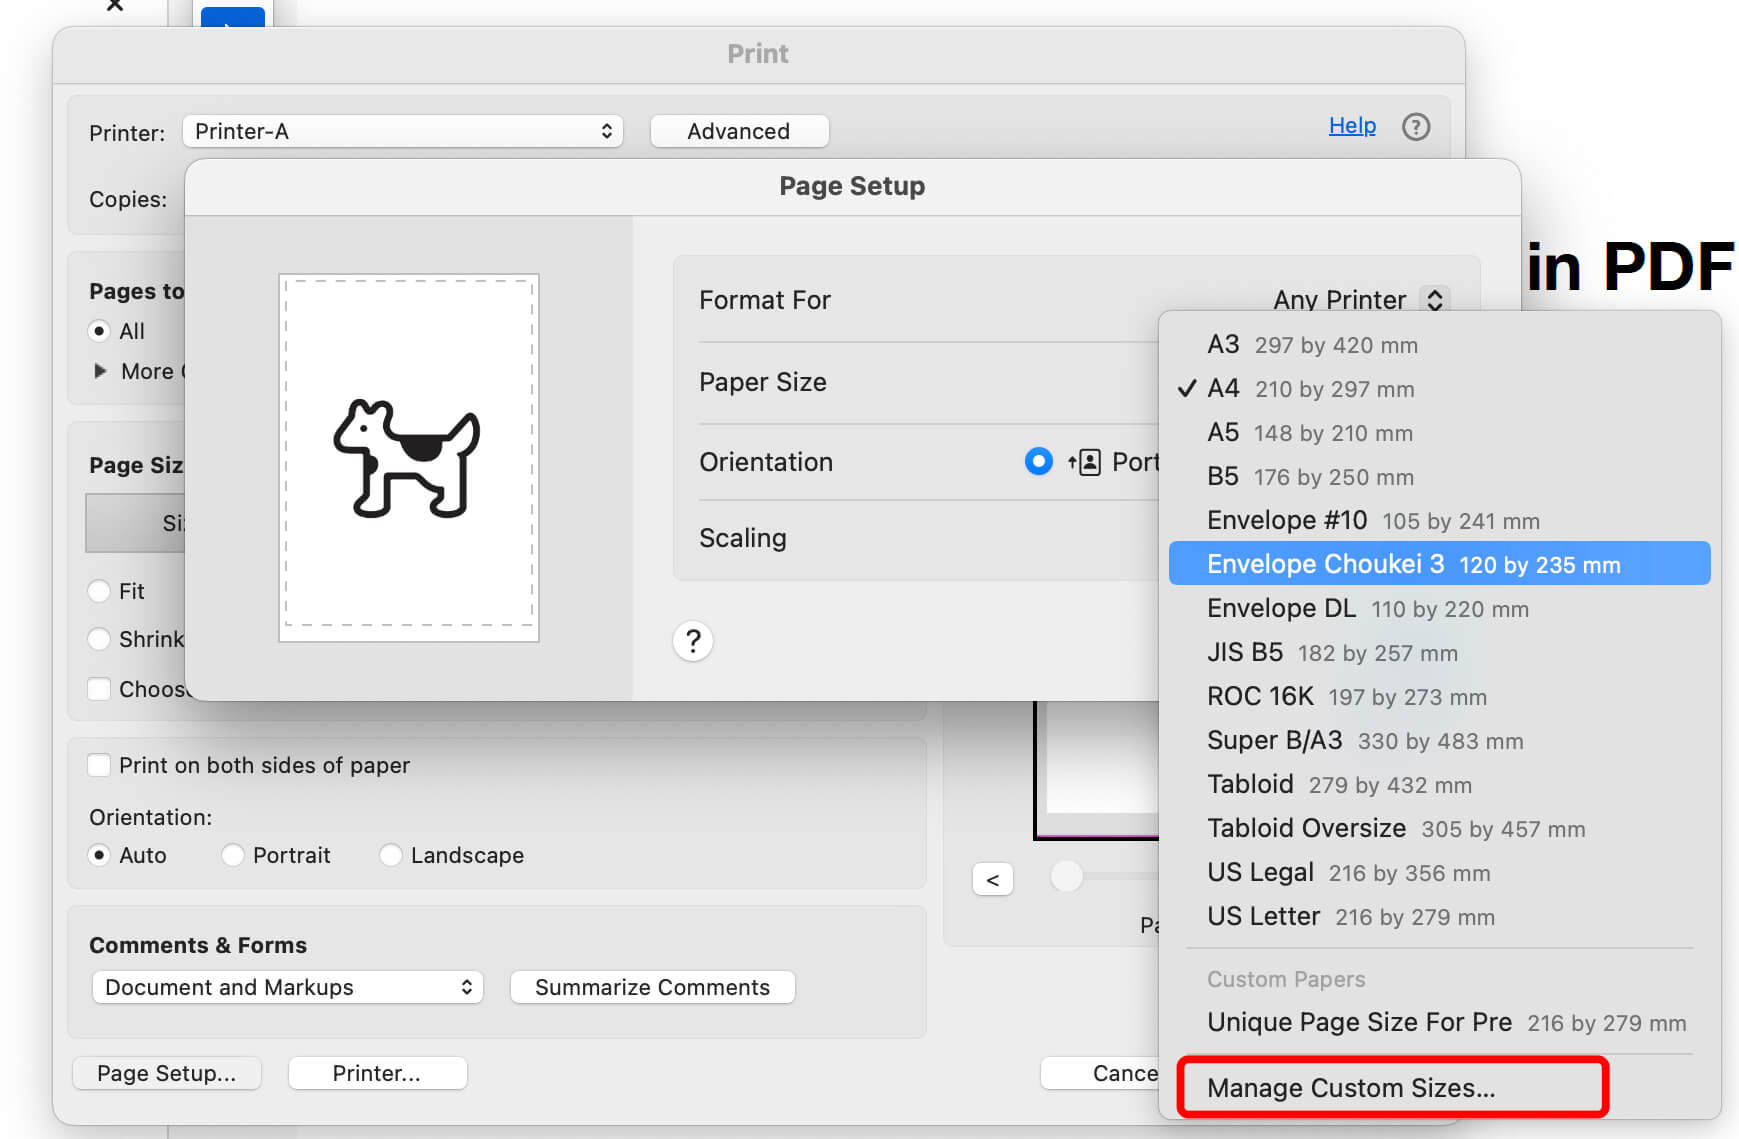Click the previous page arrow button
The image size is (1739, 1139).
click(x=992, y=879)
